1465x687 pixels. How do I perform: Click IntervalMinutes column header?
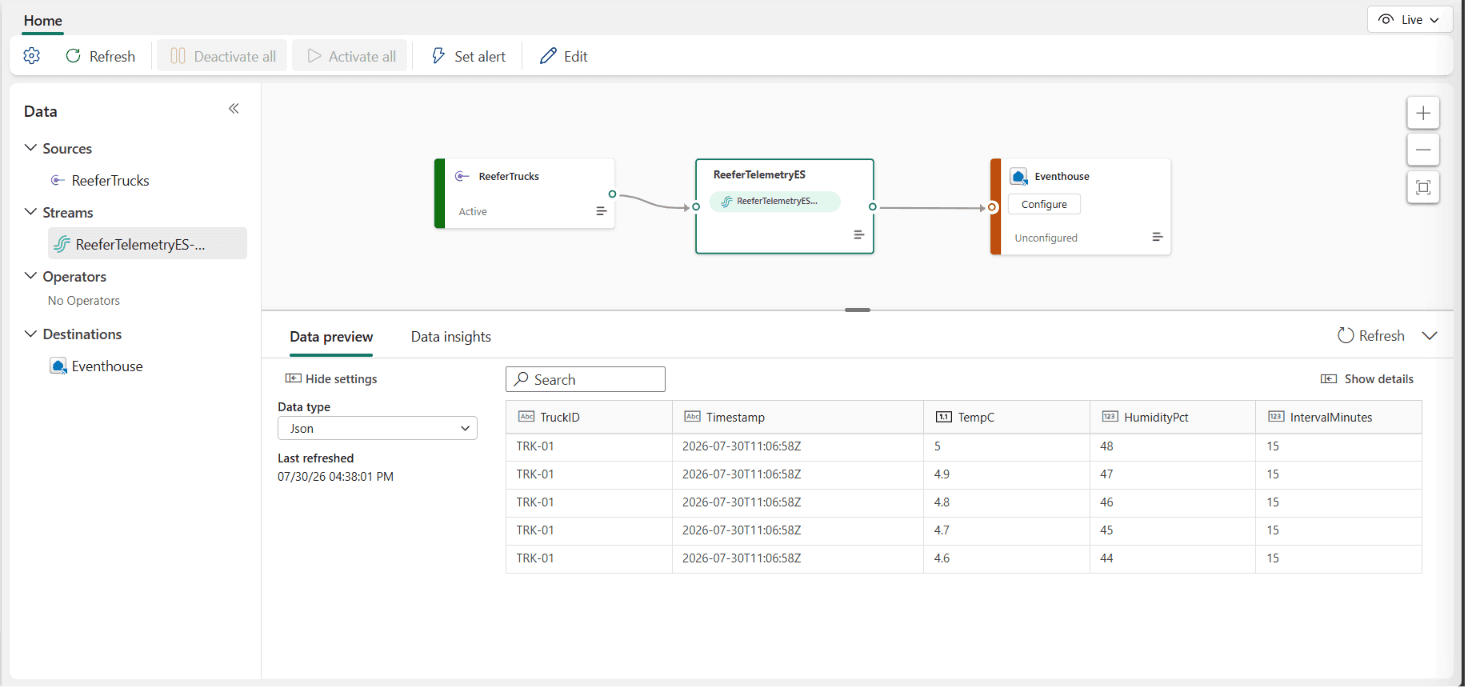point(1339,417)
